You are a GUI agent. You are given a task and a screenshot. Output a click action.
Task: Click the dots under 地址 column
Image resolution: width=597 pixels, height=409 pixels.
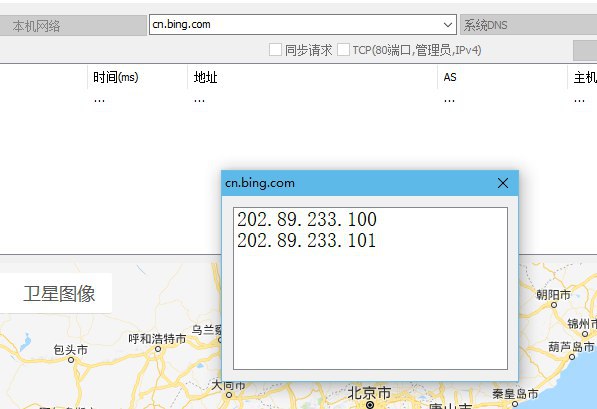[199, 101]
